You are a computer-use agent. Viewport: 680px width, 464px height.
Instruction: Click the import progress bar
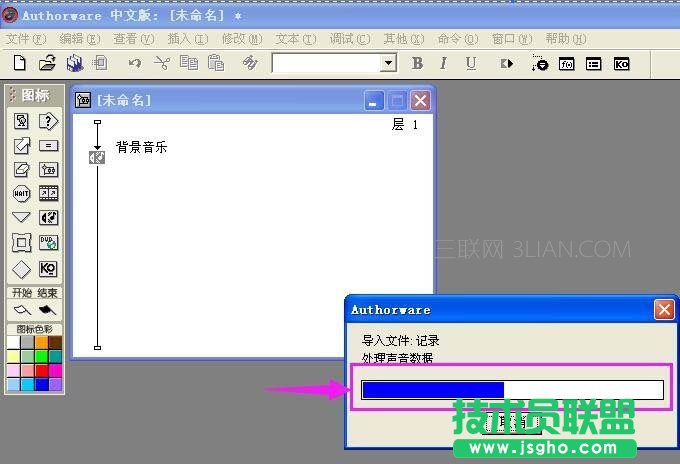pos(512,390)
